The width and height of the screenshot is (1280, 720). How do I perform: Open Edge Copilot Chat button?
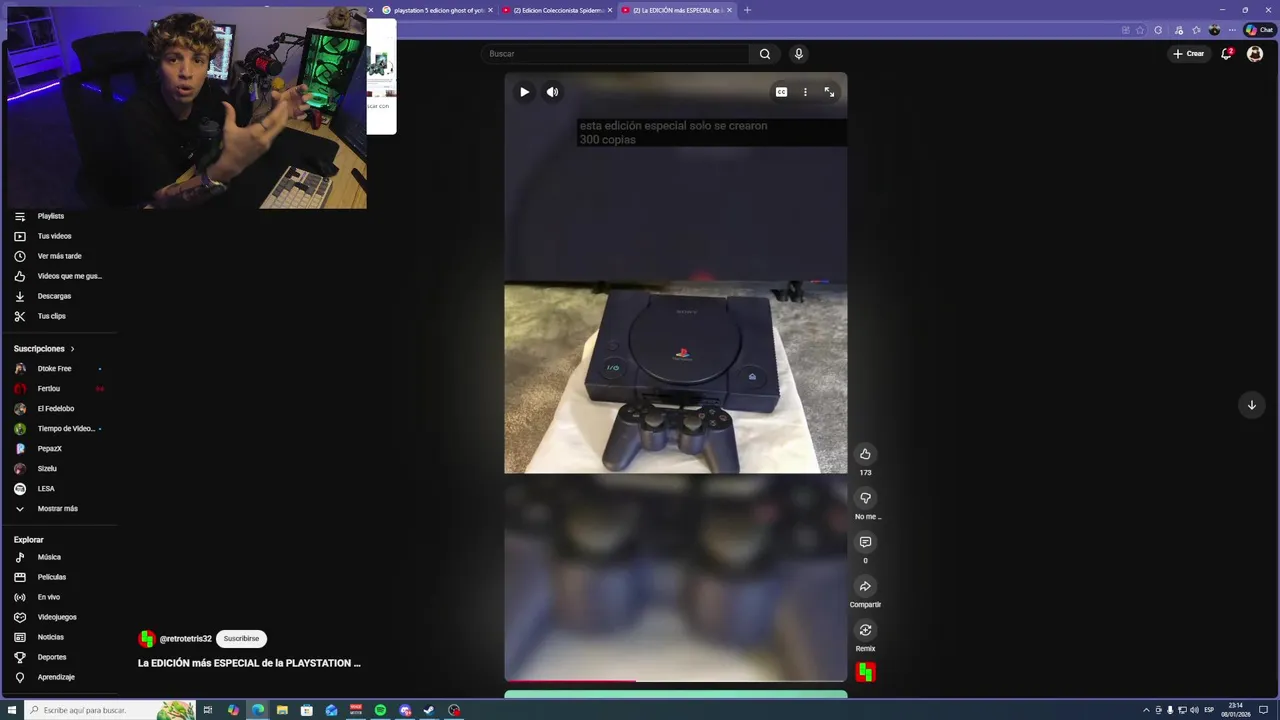(x=1260, y=30)
